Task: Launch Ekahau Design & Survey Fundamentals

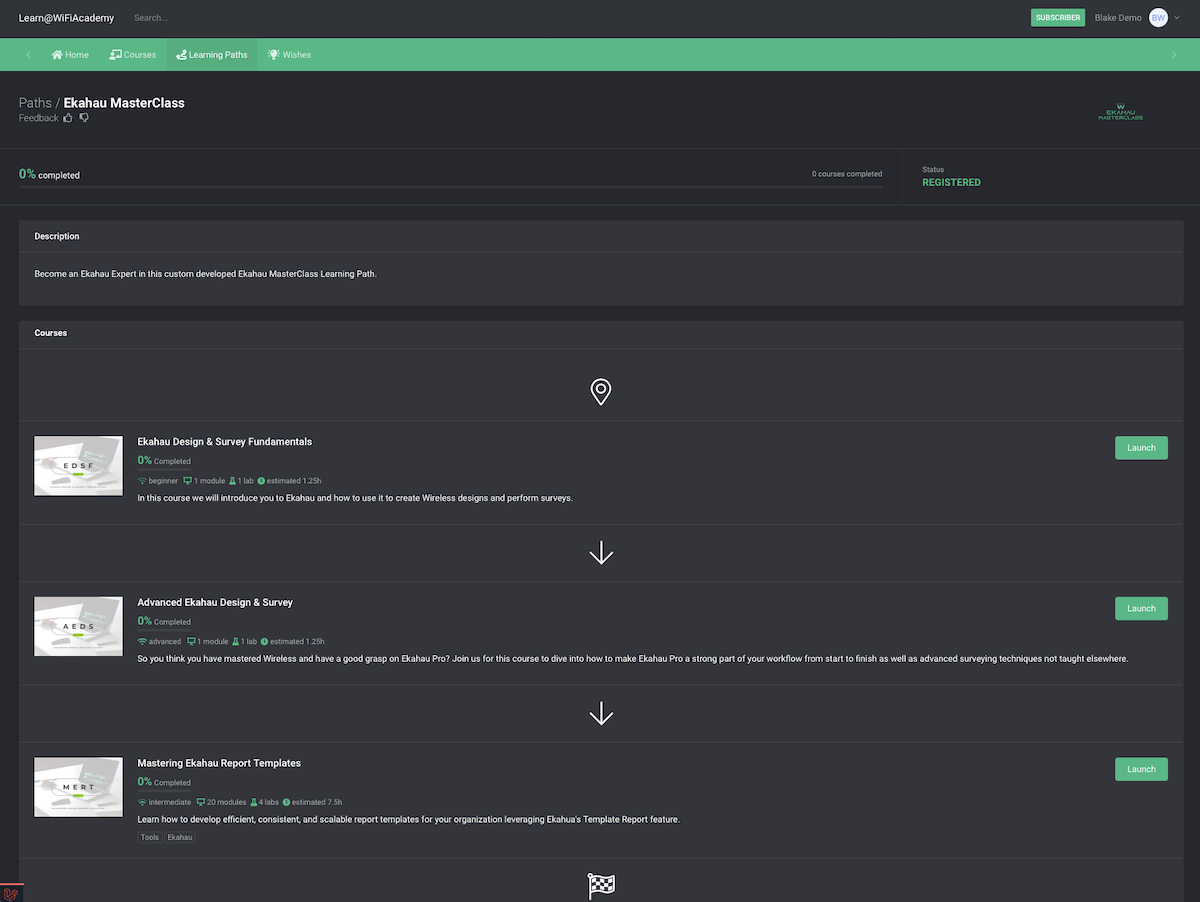Action: (1141, 448)
